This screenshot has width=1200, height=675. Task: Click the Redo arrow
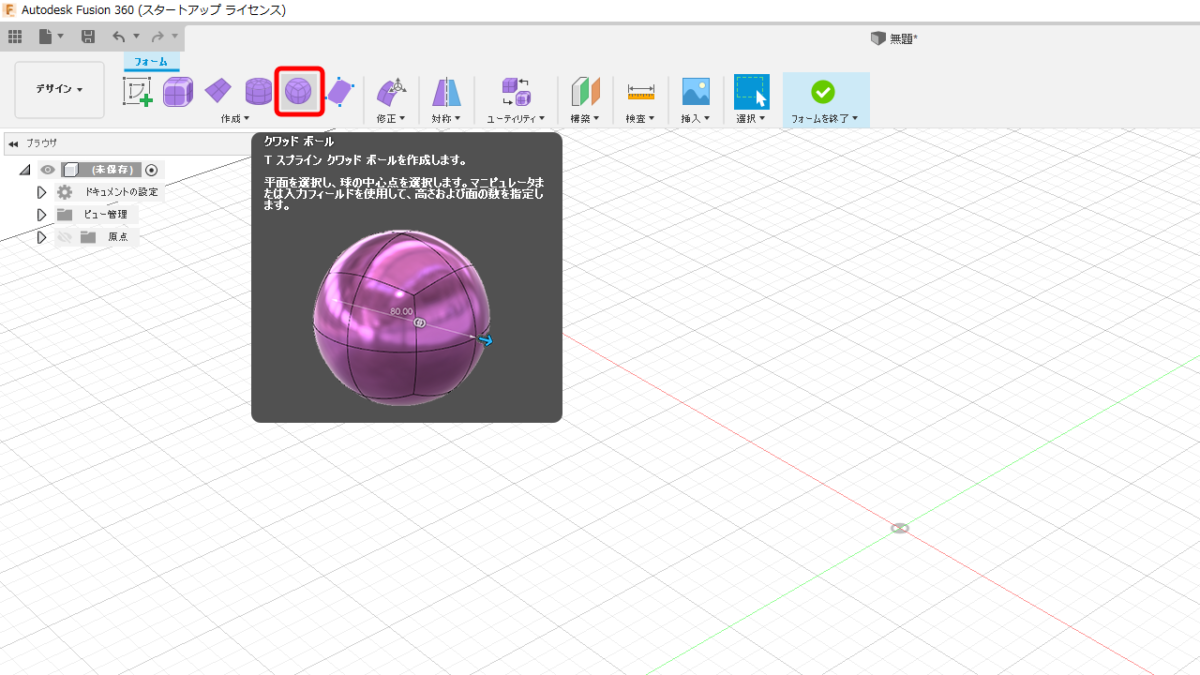pos(158,37)
